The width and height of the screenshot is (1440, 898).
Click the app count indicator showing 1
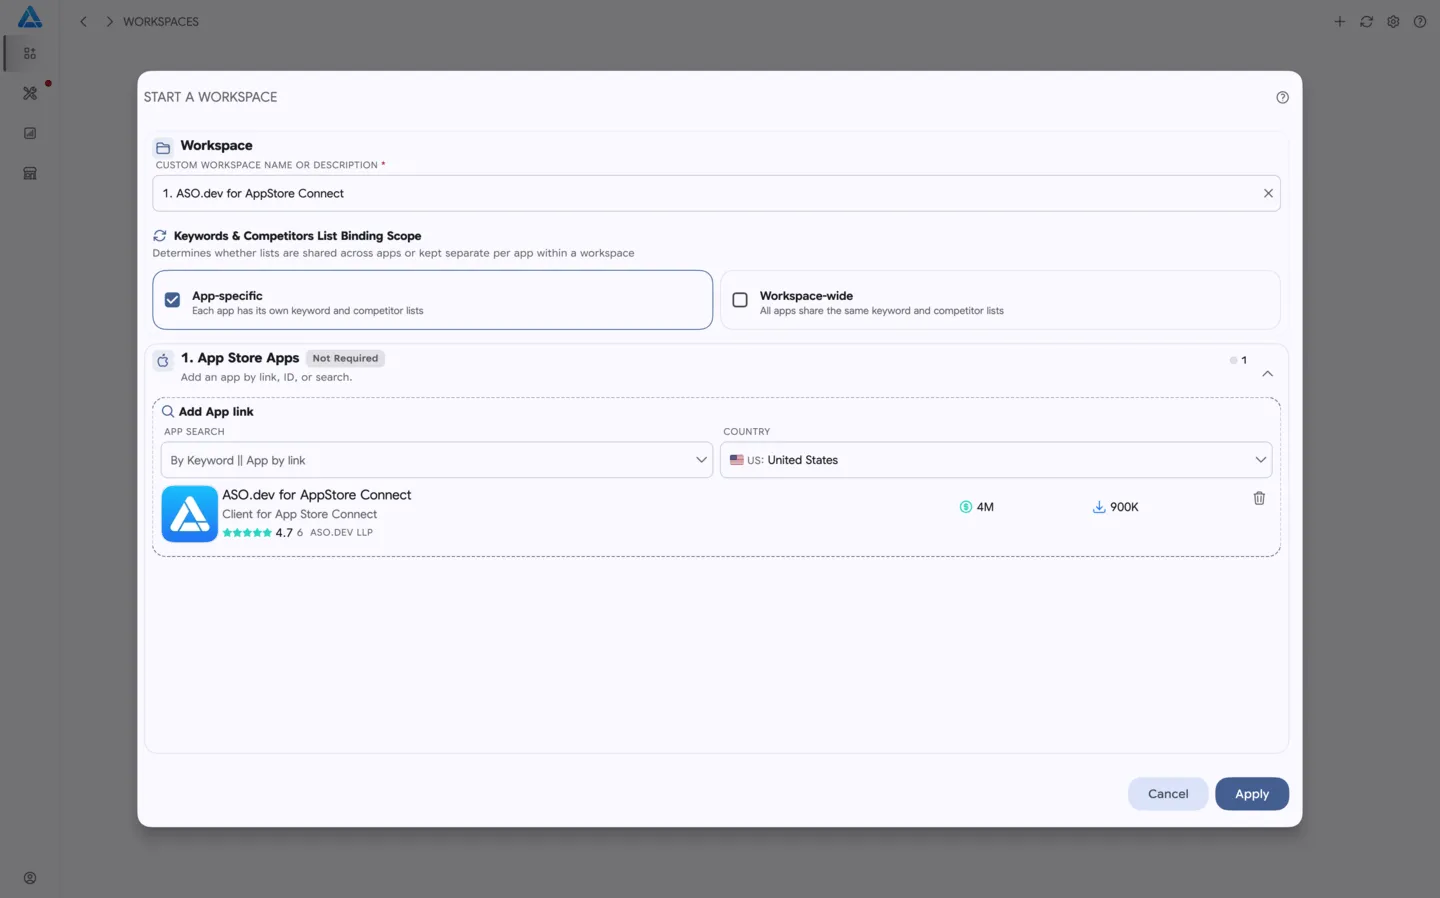tap(1238, 360)
